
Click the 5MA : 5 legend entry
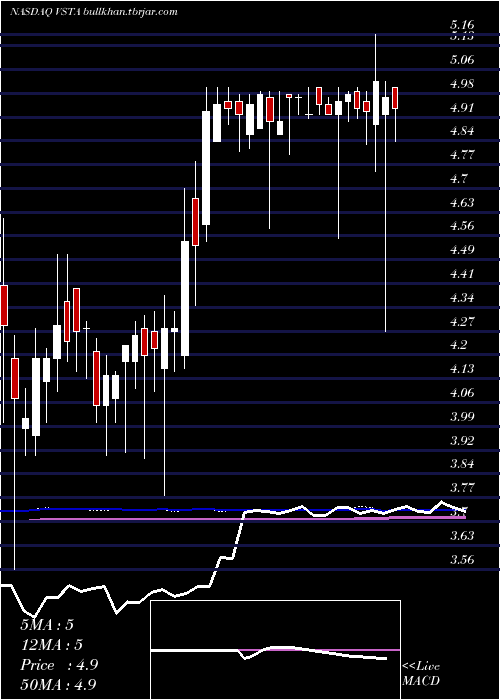pos(47,625)
